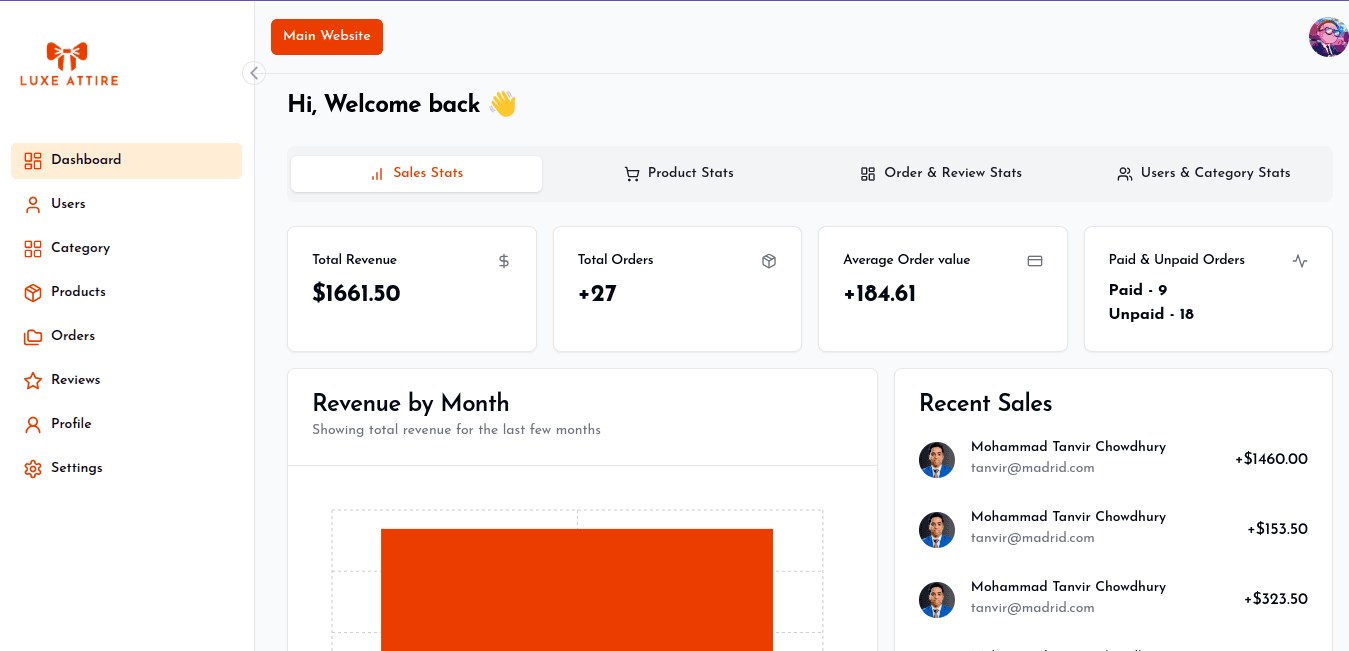Click the Sales Stats tab
Screen dimensions: 1349x651
(x=416, y=174)
